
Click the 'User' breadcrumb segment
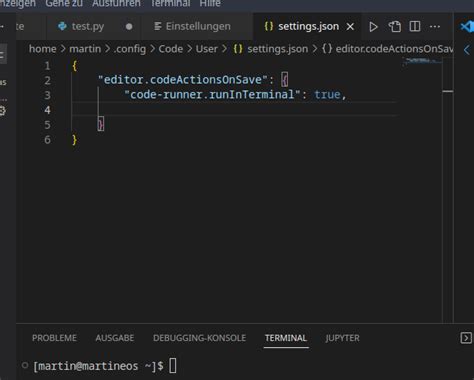tap(207, 49)
